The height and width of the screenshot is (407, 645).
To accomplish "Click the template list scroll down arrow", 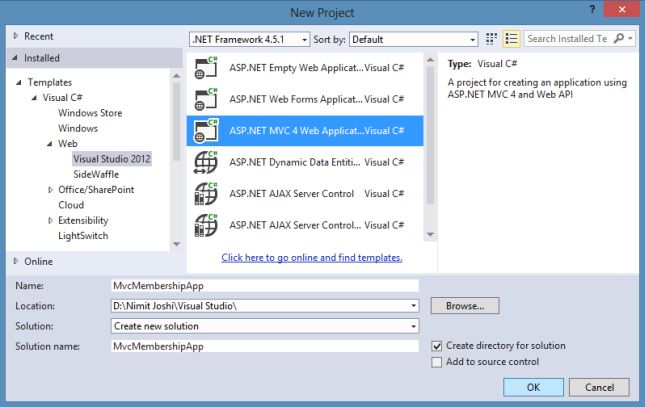I will pos(430,235).
